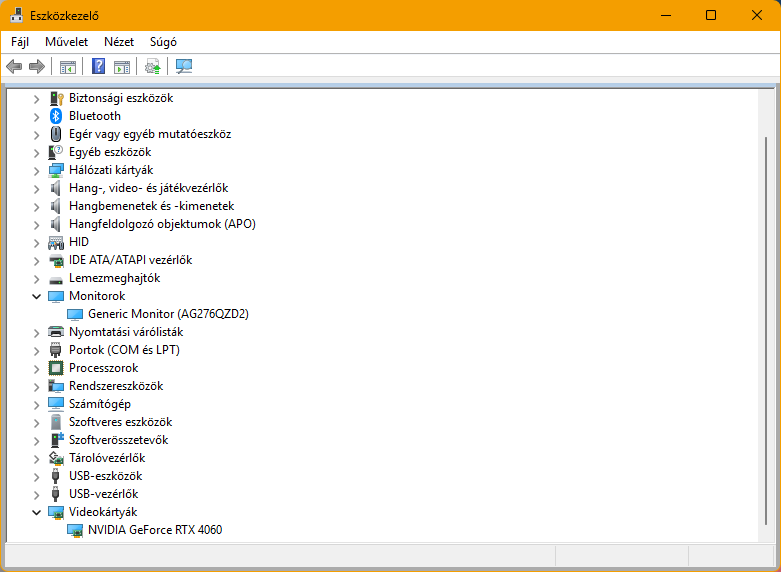
Task: Collapse the Monitorok category
Action: [37, 296]
